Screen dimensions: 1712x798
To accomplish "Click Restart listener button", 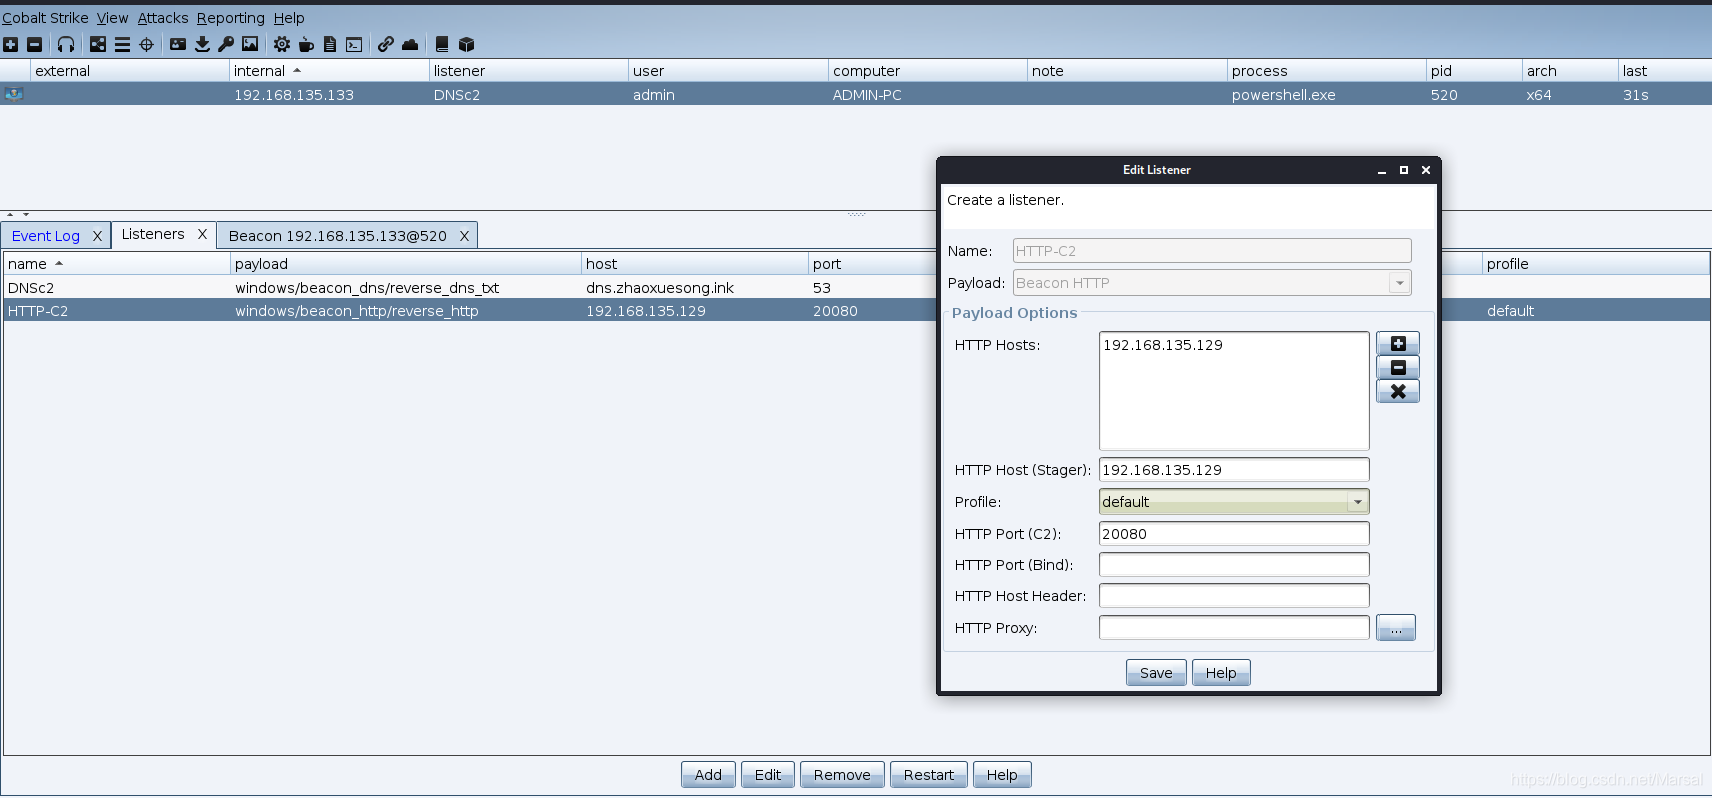I will 929,775.
